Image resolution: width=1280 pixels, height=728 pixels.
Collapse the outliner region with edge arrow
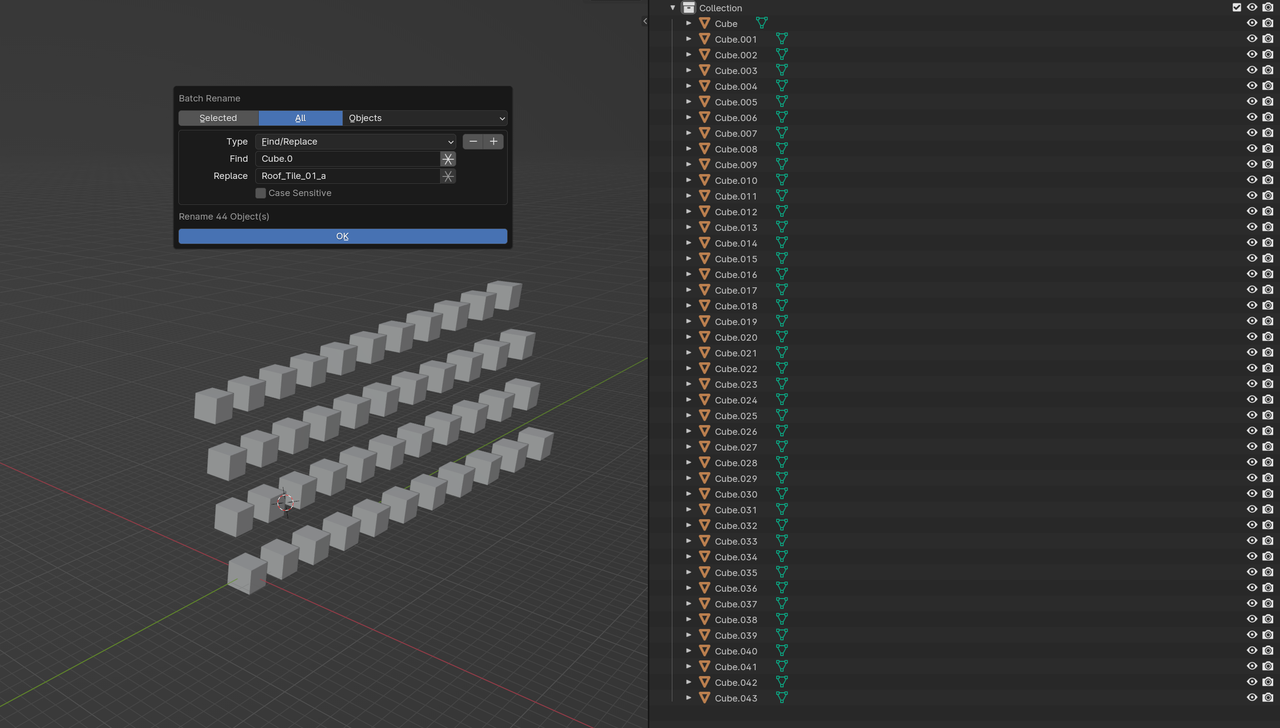coord(645,21)
